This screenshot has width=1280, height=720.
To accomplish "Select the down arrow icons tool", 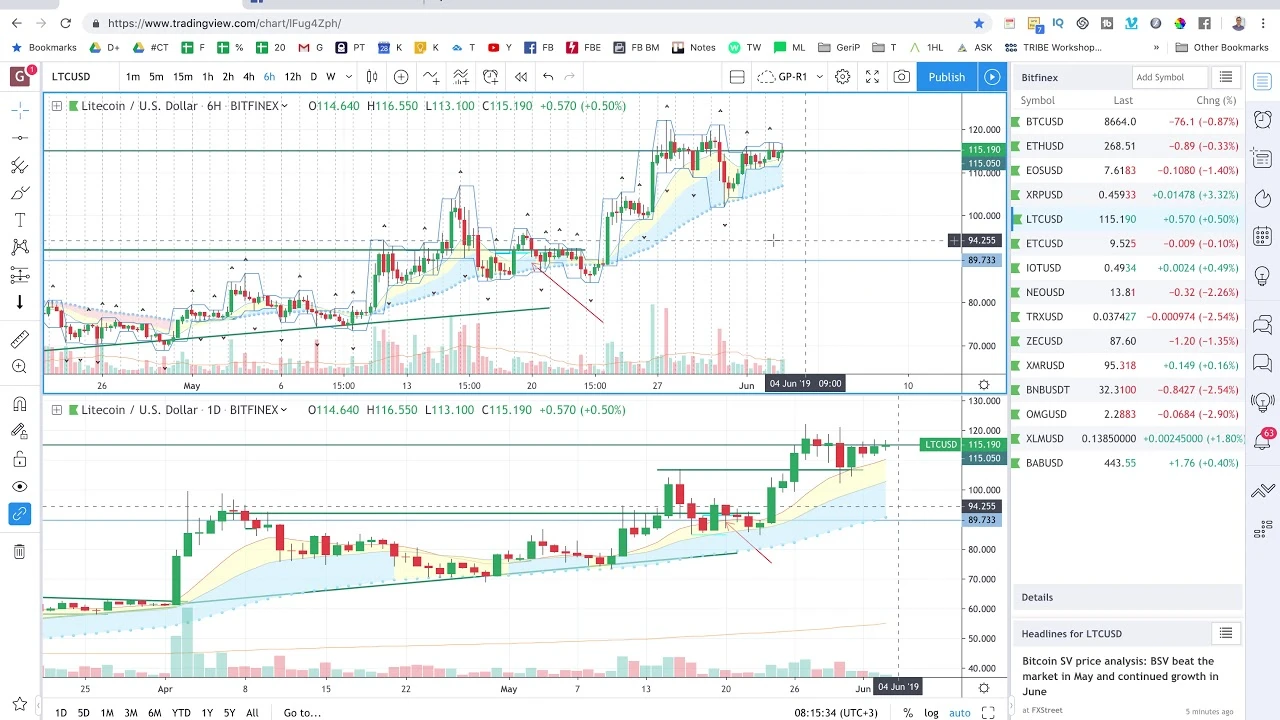I will coord(19,302).
